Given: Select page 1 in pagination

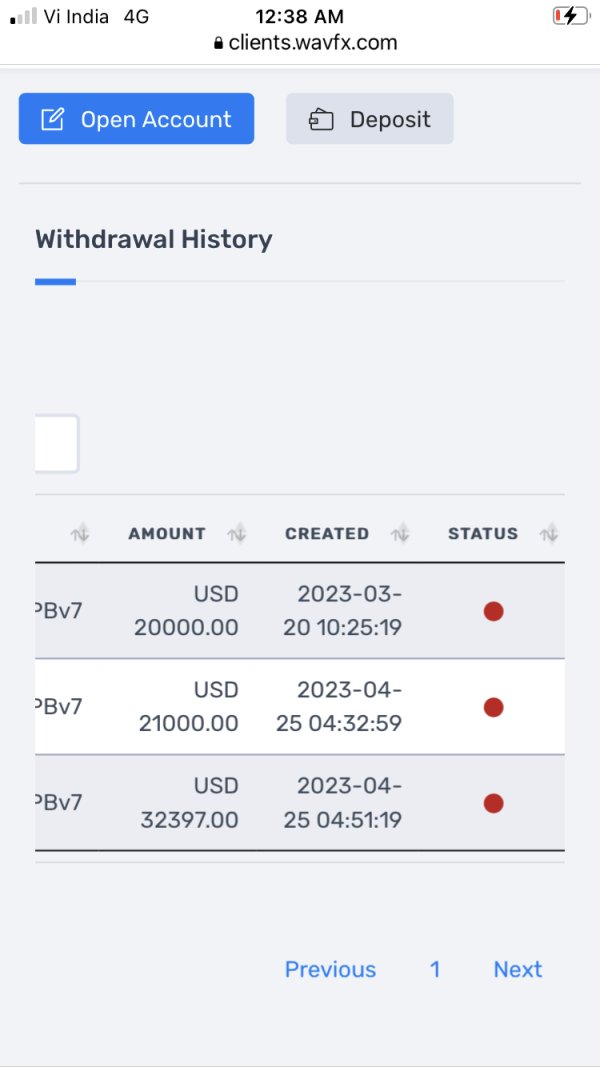Looking at the screenshot, I should [435, 969].
